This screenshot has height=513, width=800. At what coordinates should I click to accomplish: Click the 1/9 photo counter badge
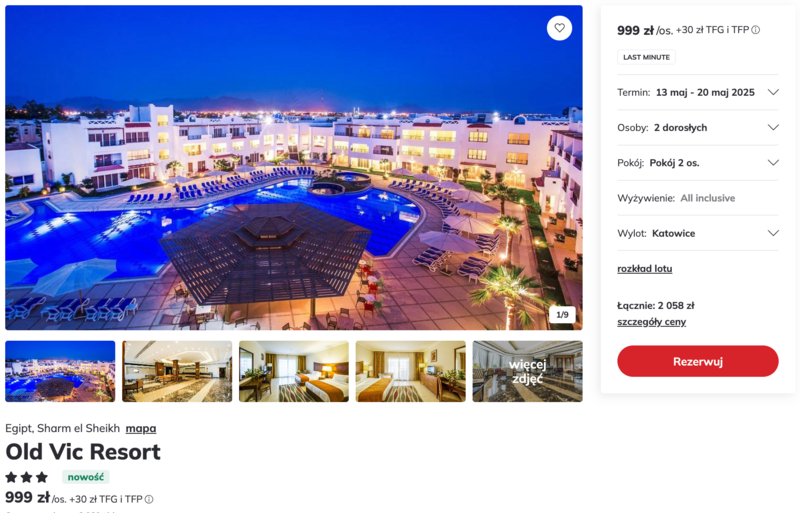[x=562, y=314]
